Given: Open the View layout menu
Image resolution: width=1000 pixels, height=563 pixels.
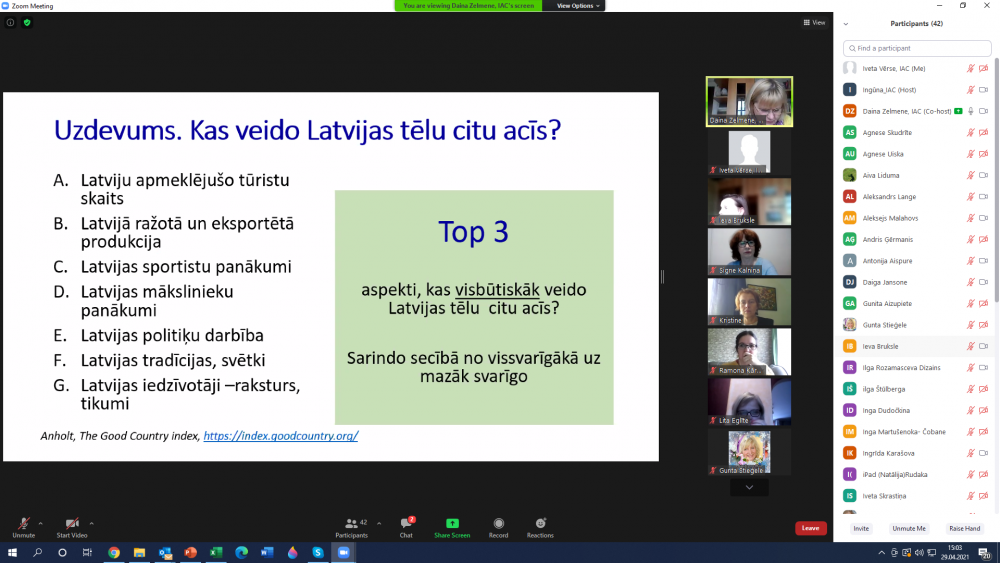Looking at the screenshot, I should (813, 22).
